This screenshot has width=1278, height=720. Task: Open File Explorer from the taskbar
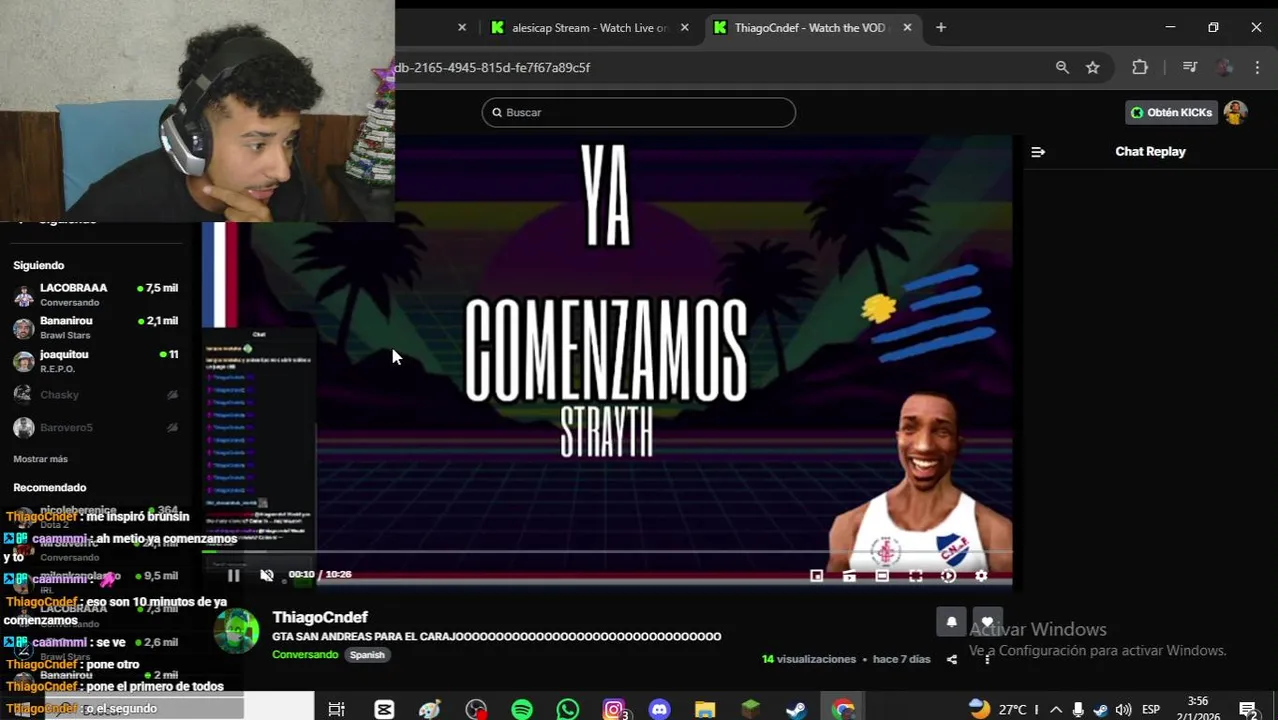coord(705,709)
